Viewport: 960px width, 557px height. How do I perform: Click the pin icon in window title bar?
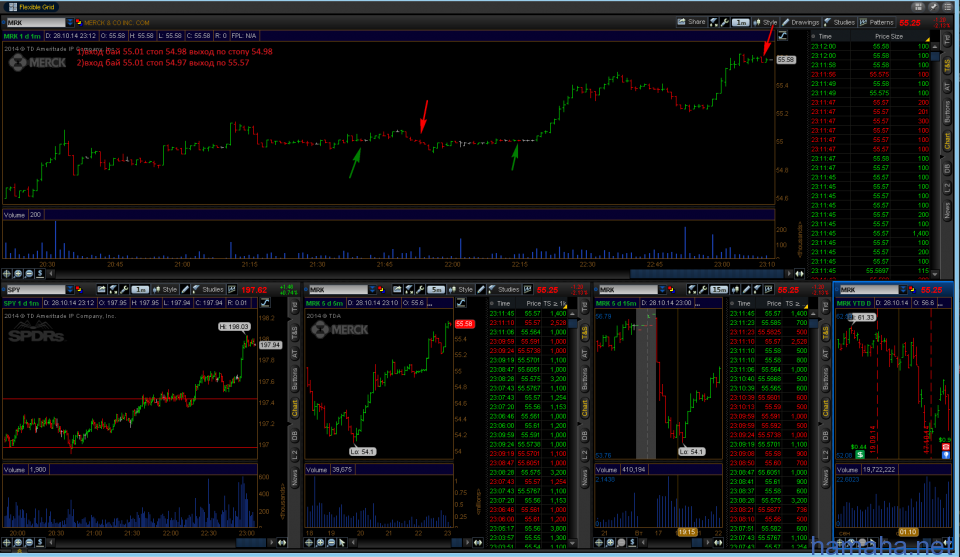coord(933,7)
